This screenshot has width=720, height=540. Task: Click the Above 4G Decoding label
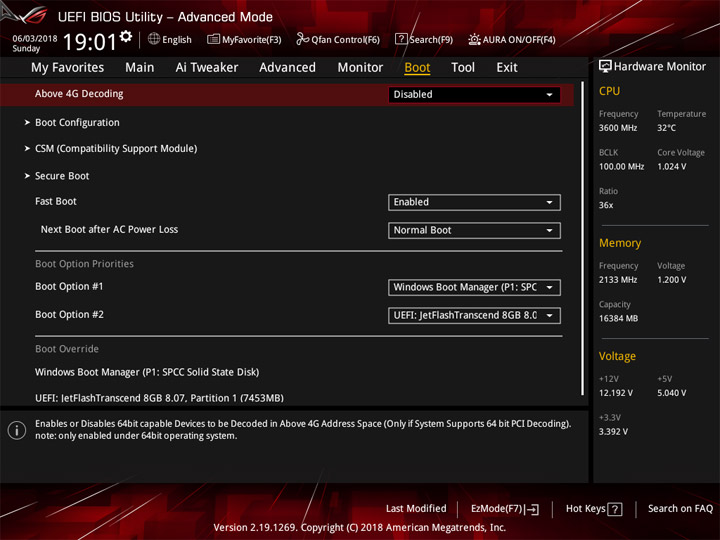79,94
